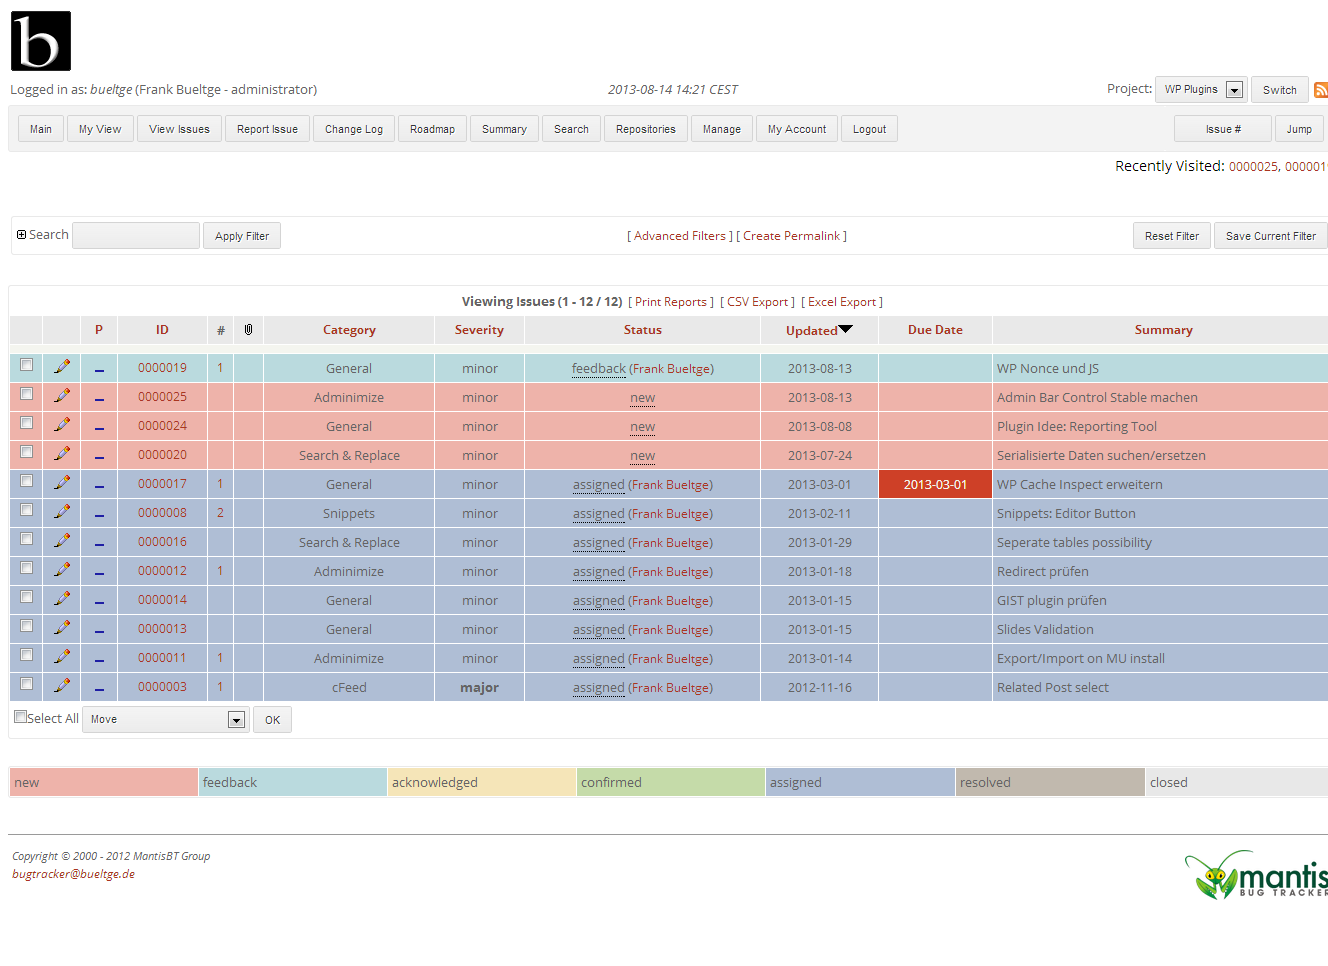
Task: Click the 'confirmed' green legend swatch
Action: pyautogui.click(x=671, y=782)
